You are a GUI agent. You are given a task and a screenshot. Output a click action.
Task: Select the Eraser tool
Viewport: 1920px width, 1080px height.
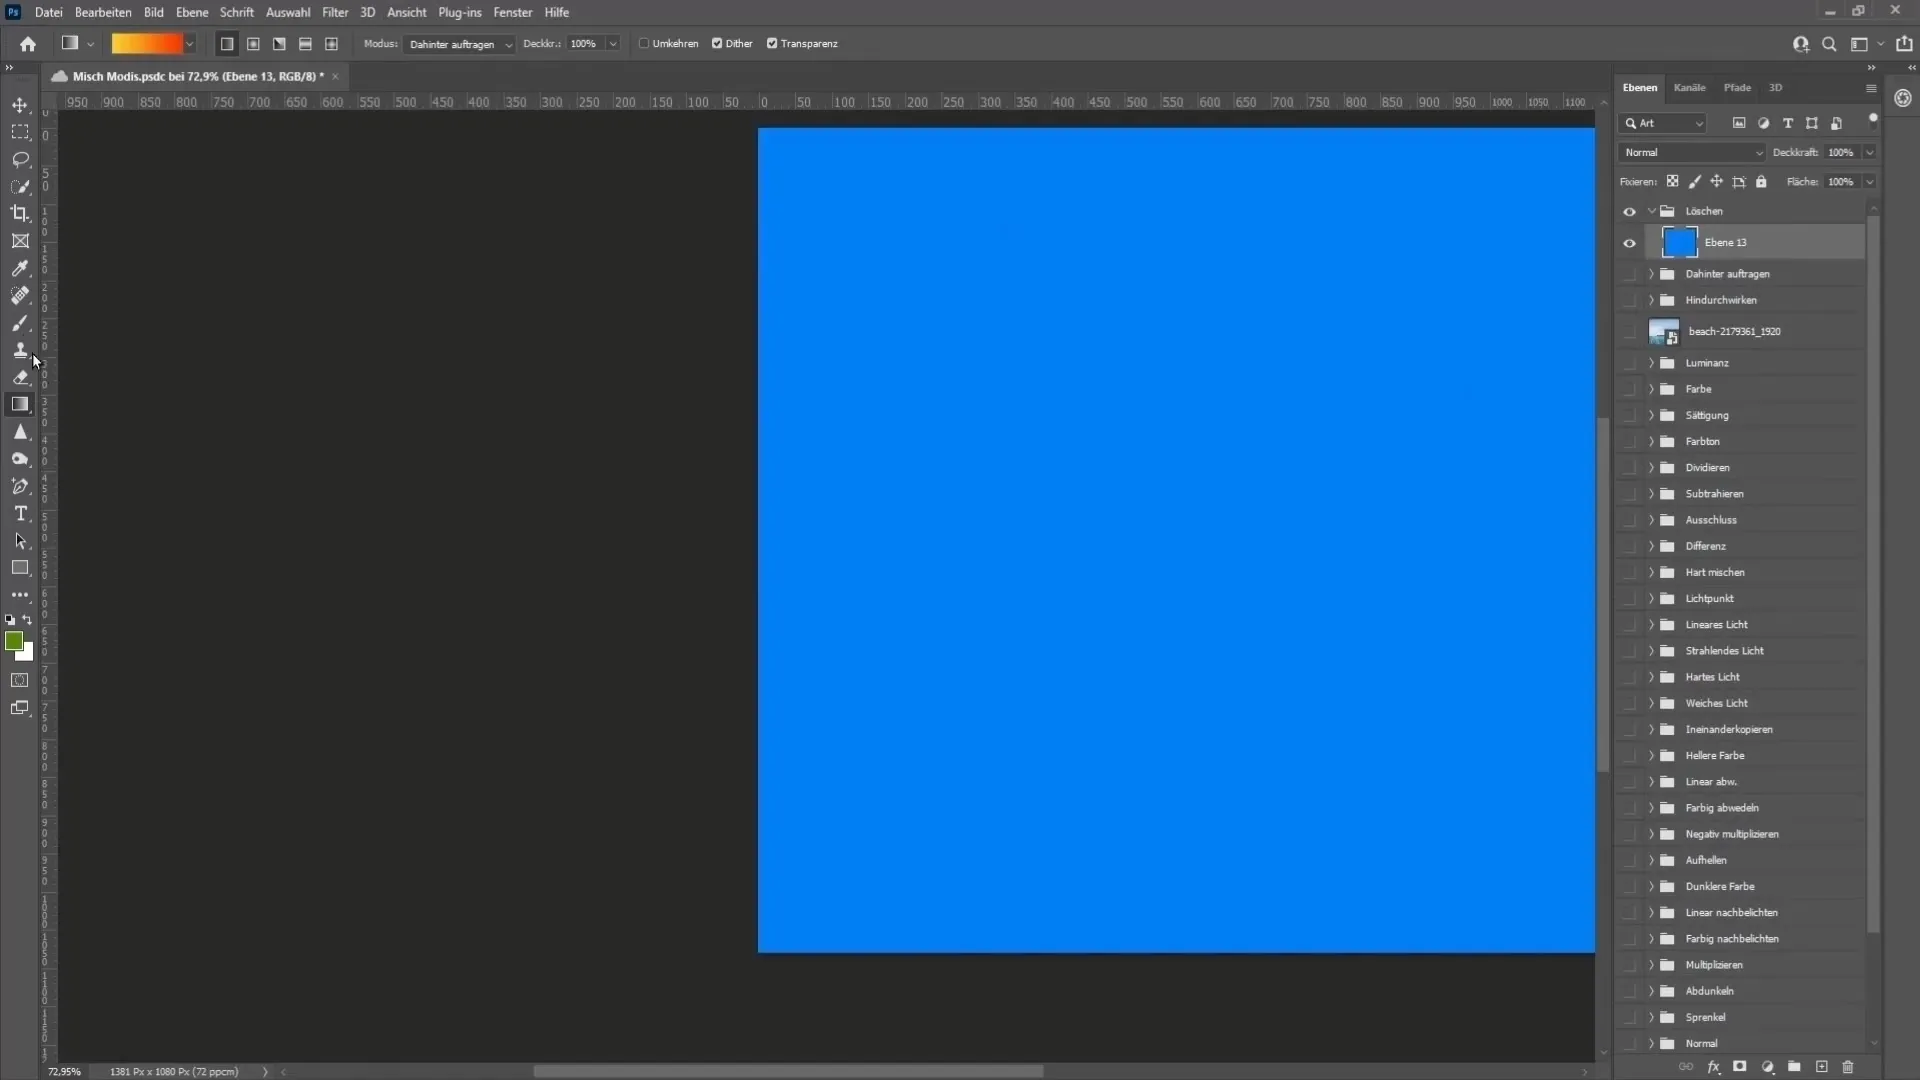pyautogui.click(x=18, y=376)
